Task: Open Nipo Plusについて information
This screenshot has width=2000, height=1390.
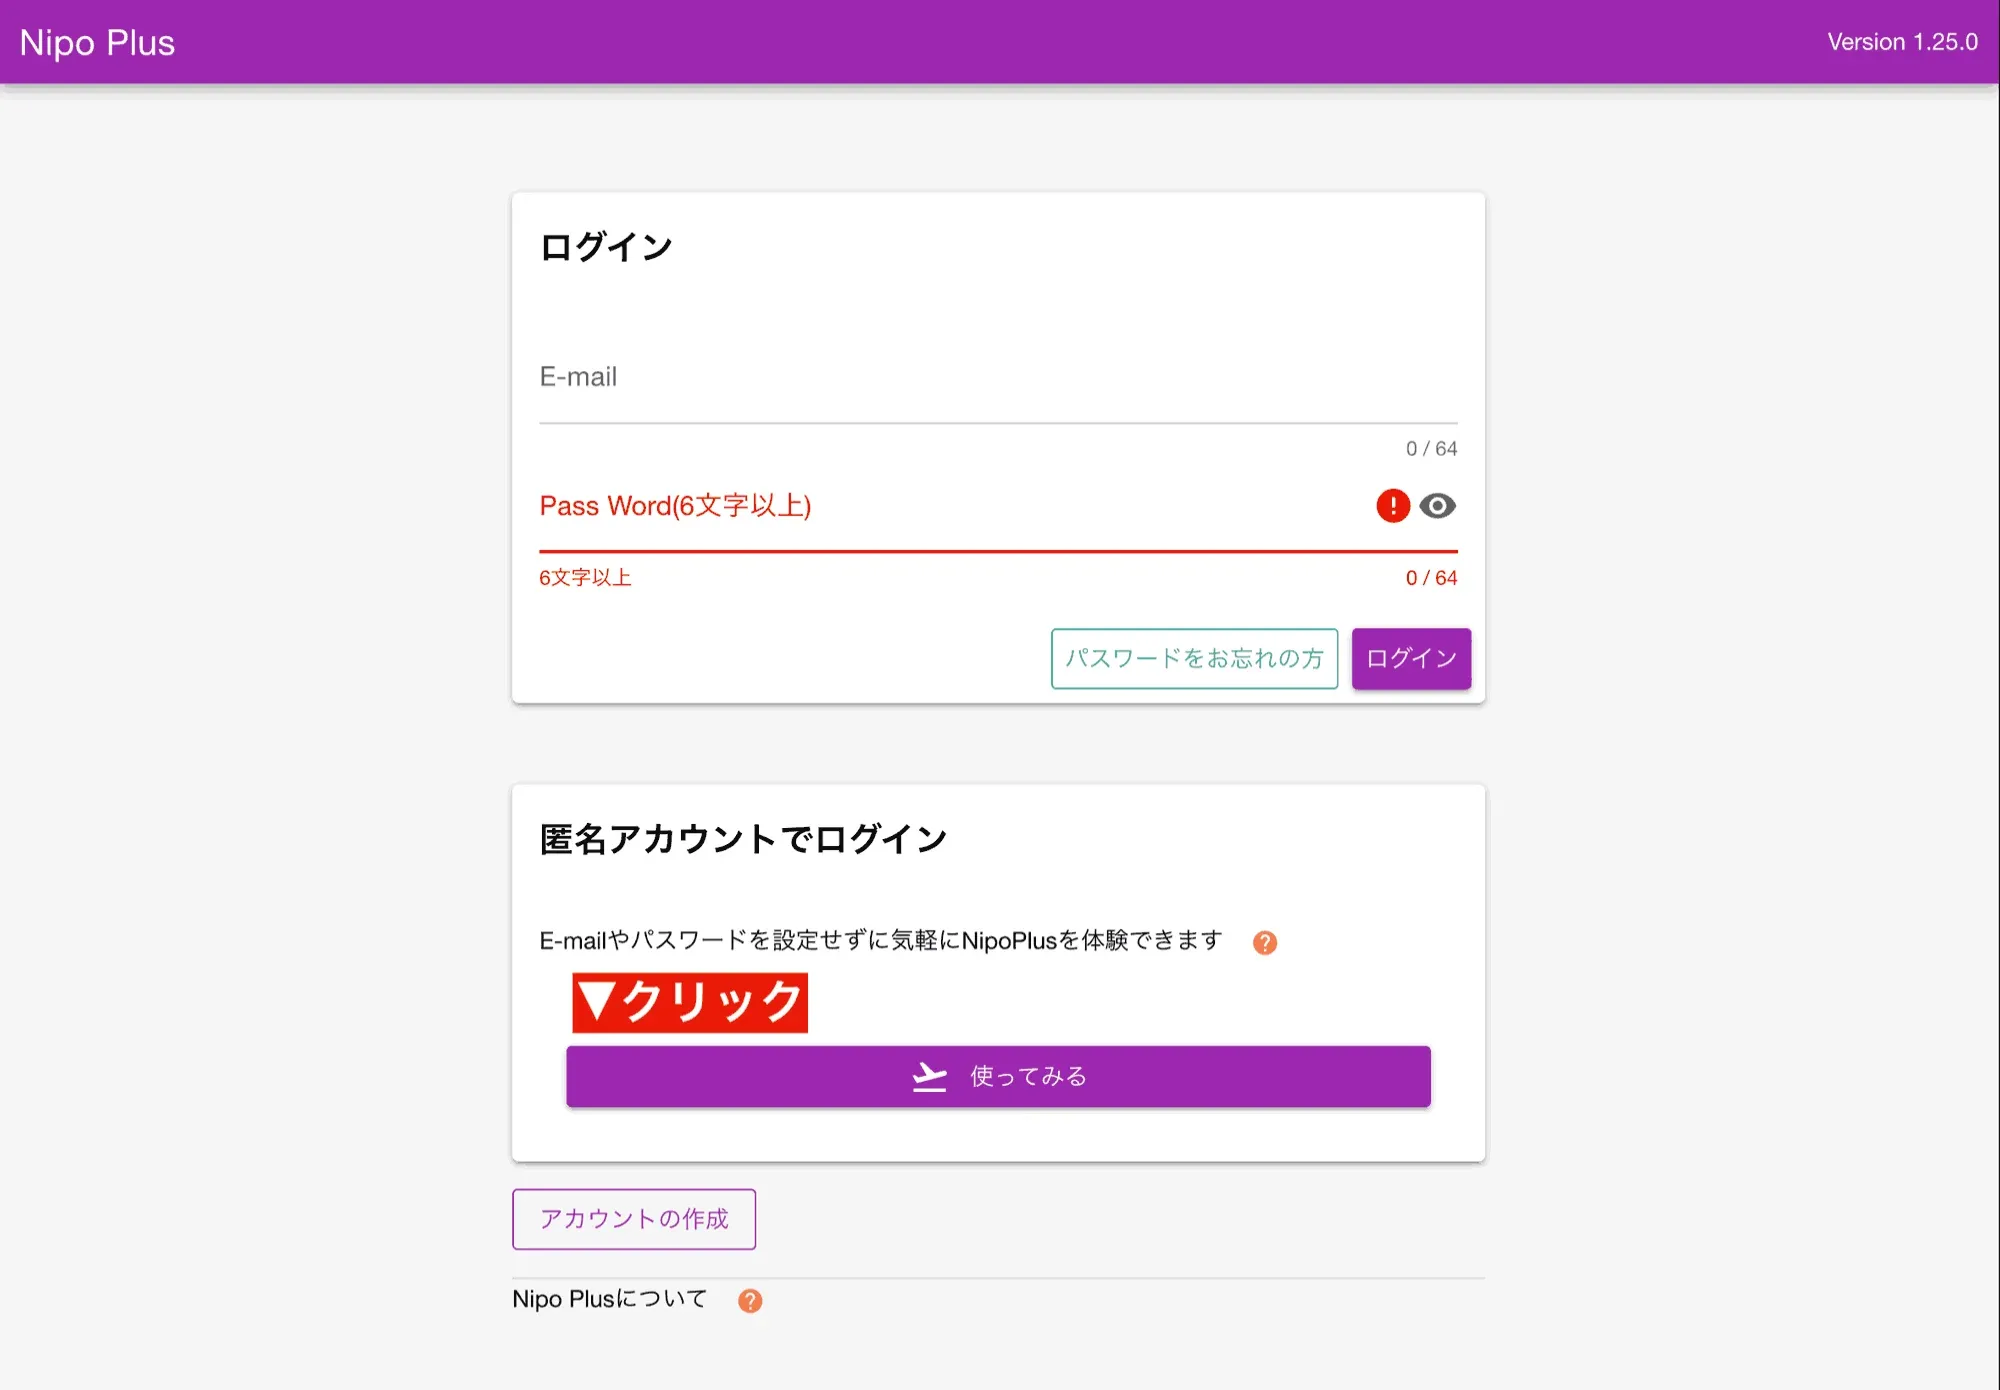Action: click(609, 1298)
